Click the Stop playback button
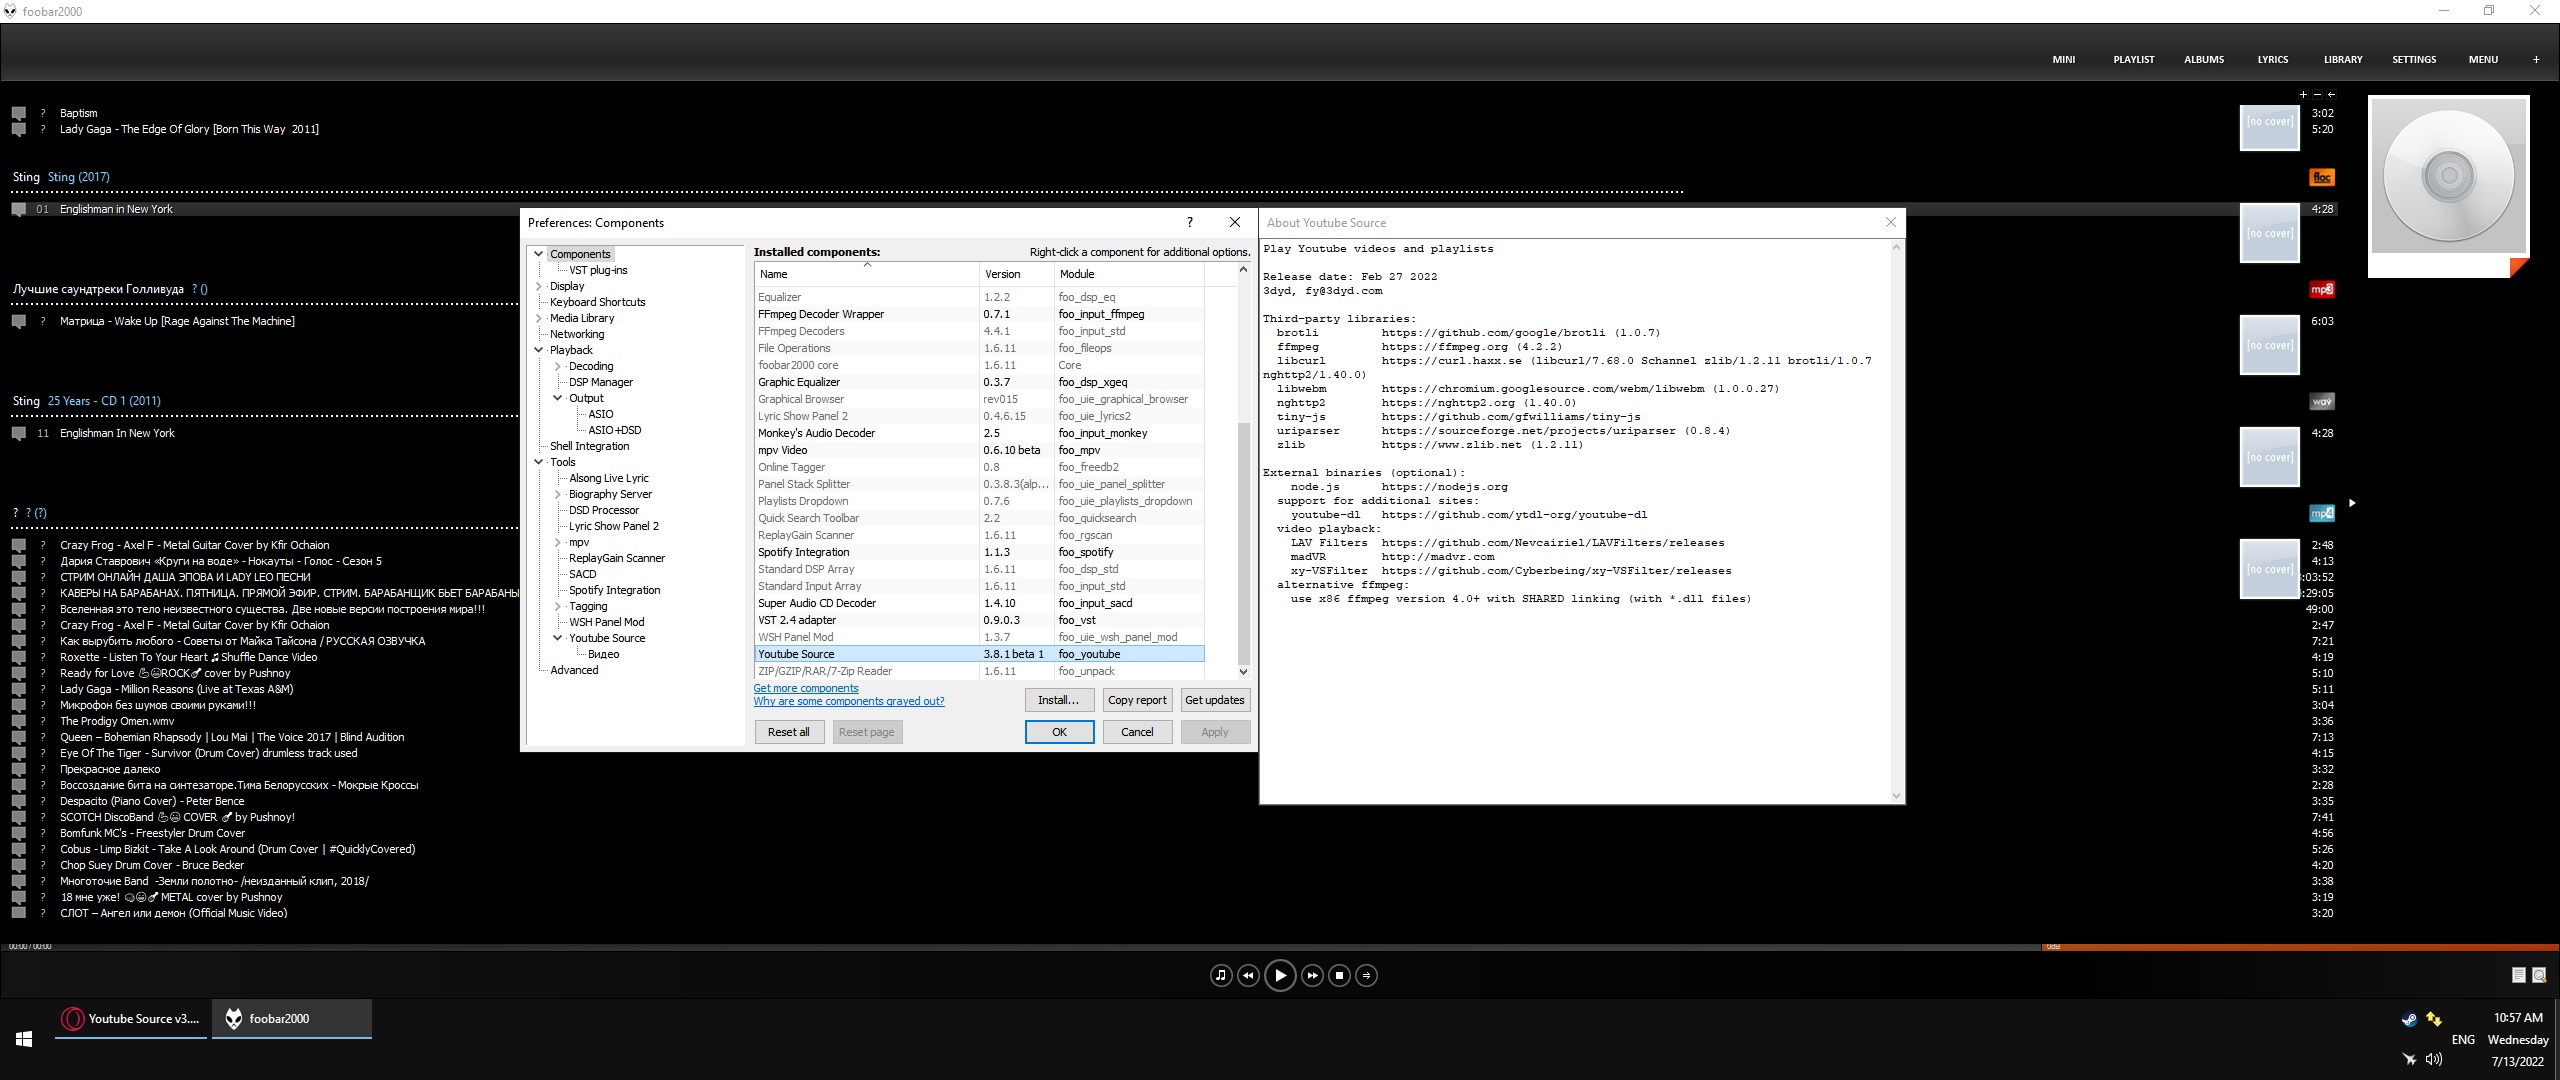 point(1339,975)
